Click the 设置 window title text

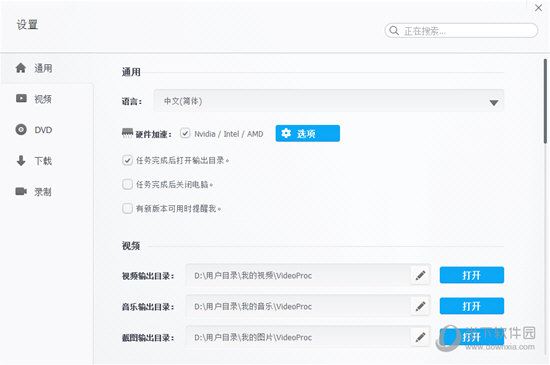coord(27,25)
